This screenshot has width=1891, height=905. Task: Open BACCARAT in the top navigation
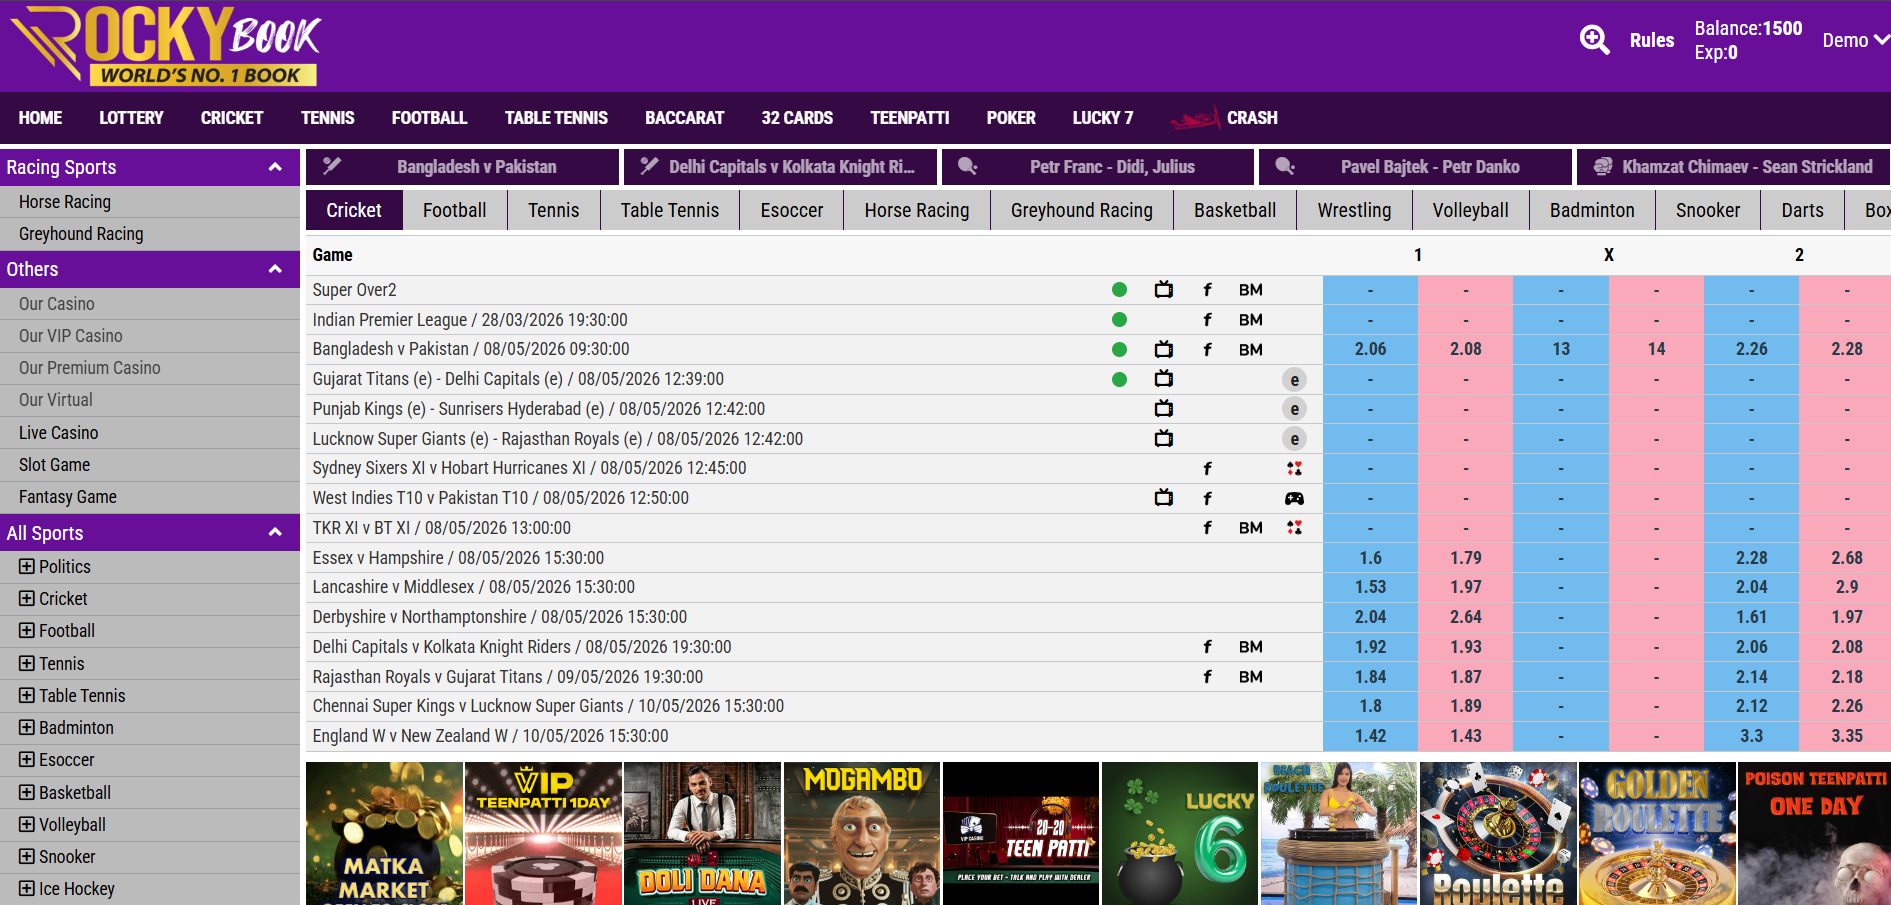pyautogui.click(x=684, y=118)
